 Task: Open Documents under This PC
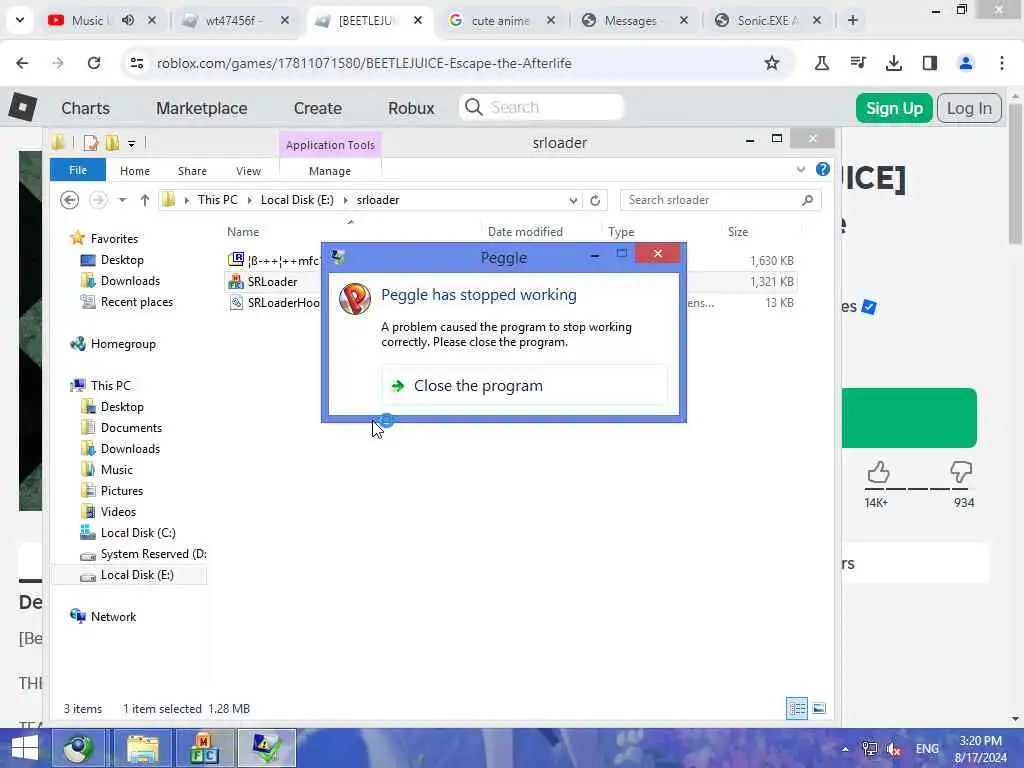(131, 428)
